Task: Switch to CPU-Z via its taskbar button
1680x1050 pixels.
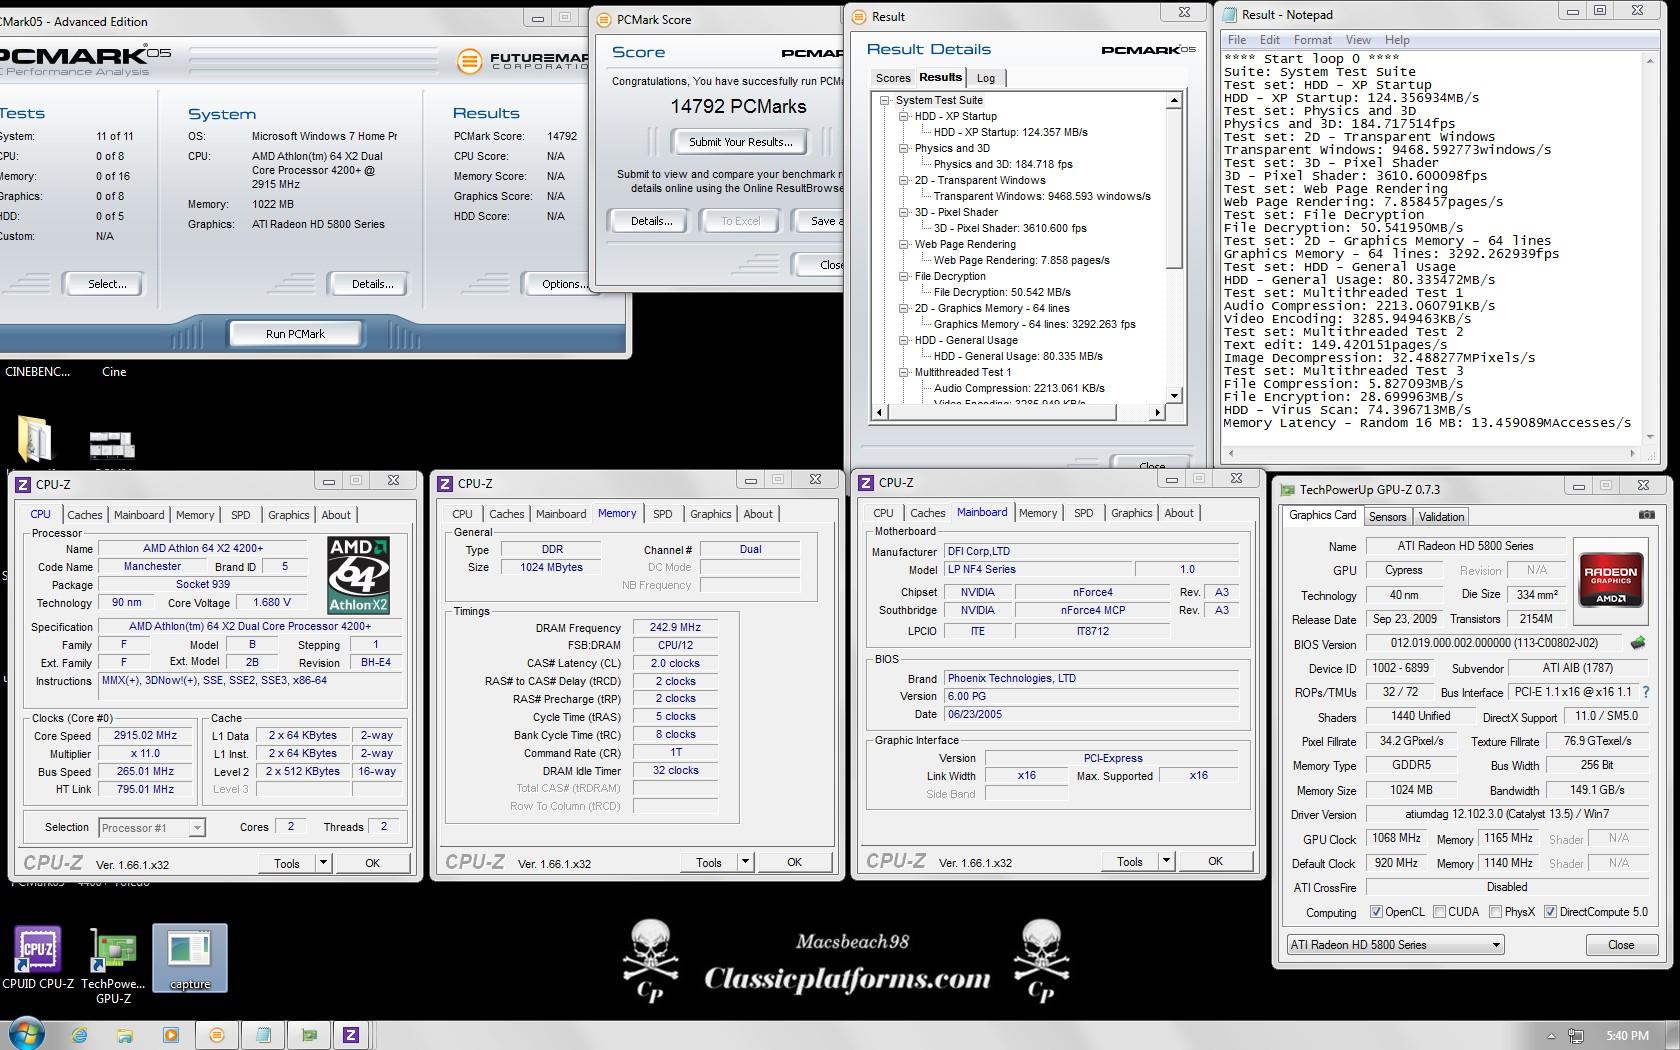Action: pyautogui.click(x=351, y=1035)
